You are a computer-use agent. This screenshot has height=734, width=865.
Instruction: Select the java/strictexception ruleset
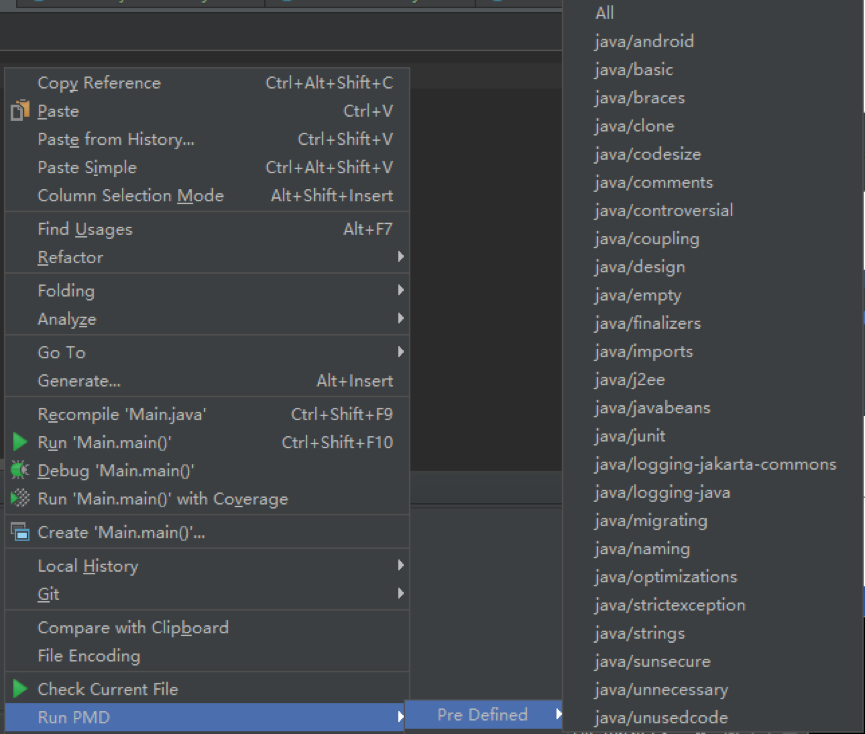[x=713, y=604]
